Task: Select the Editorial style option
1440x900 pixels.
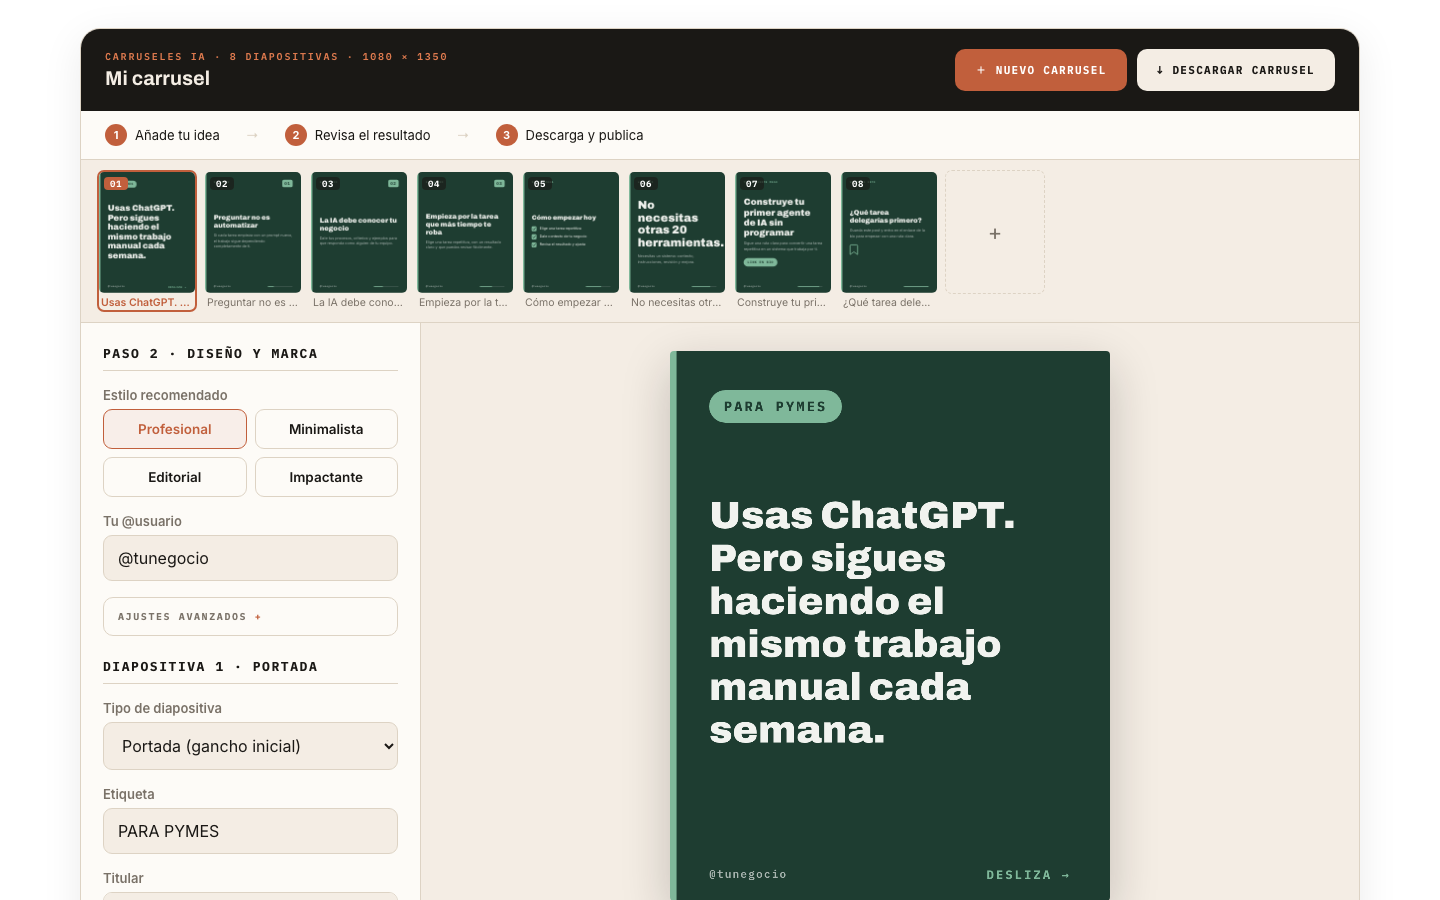Action: [175, 477]
